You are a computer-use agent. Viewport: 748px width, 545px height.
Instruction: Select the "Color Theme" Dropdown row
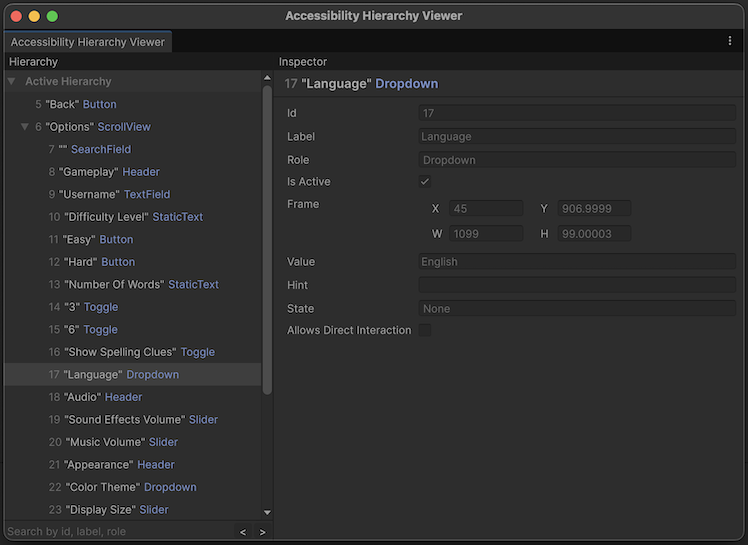(133, 487)
